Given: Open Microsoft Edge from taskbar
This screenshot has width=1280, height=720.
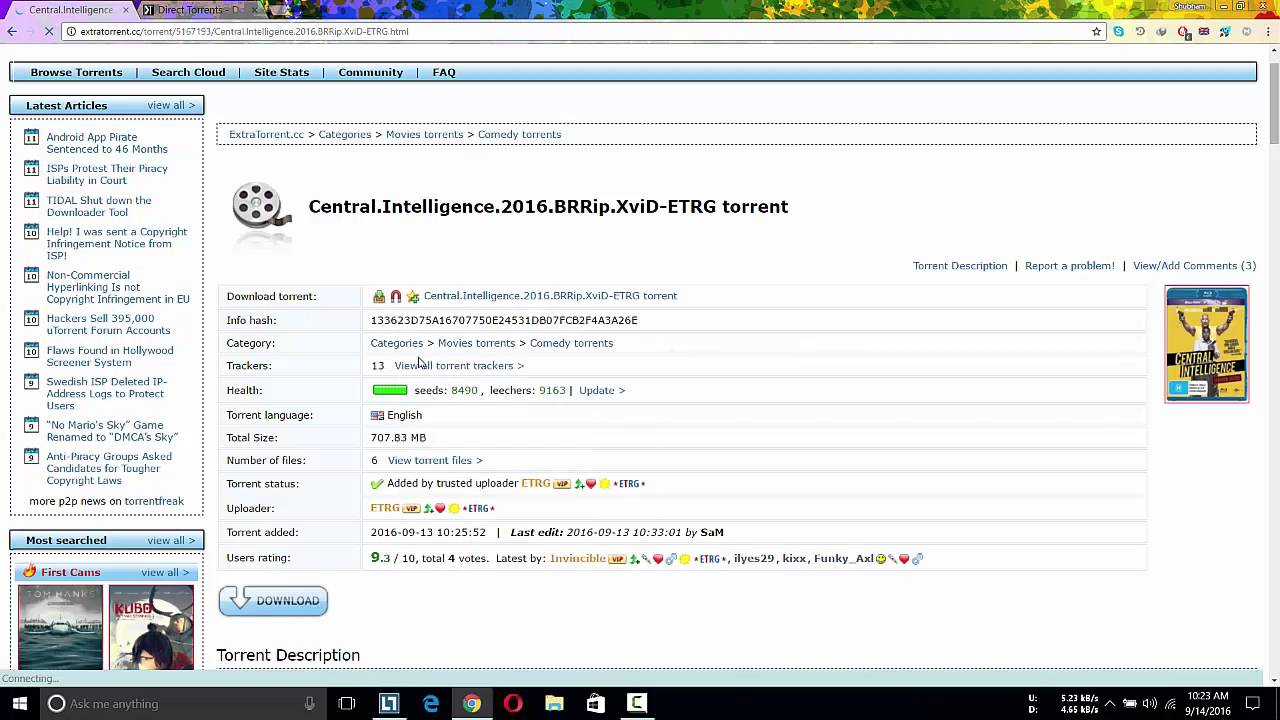Looking at the screenshot, I should (x=431, y=703).
